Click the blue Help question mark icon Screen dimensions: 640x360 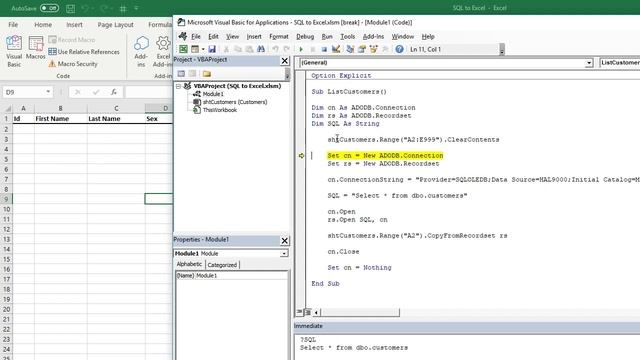point(399,49)
